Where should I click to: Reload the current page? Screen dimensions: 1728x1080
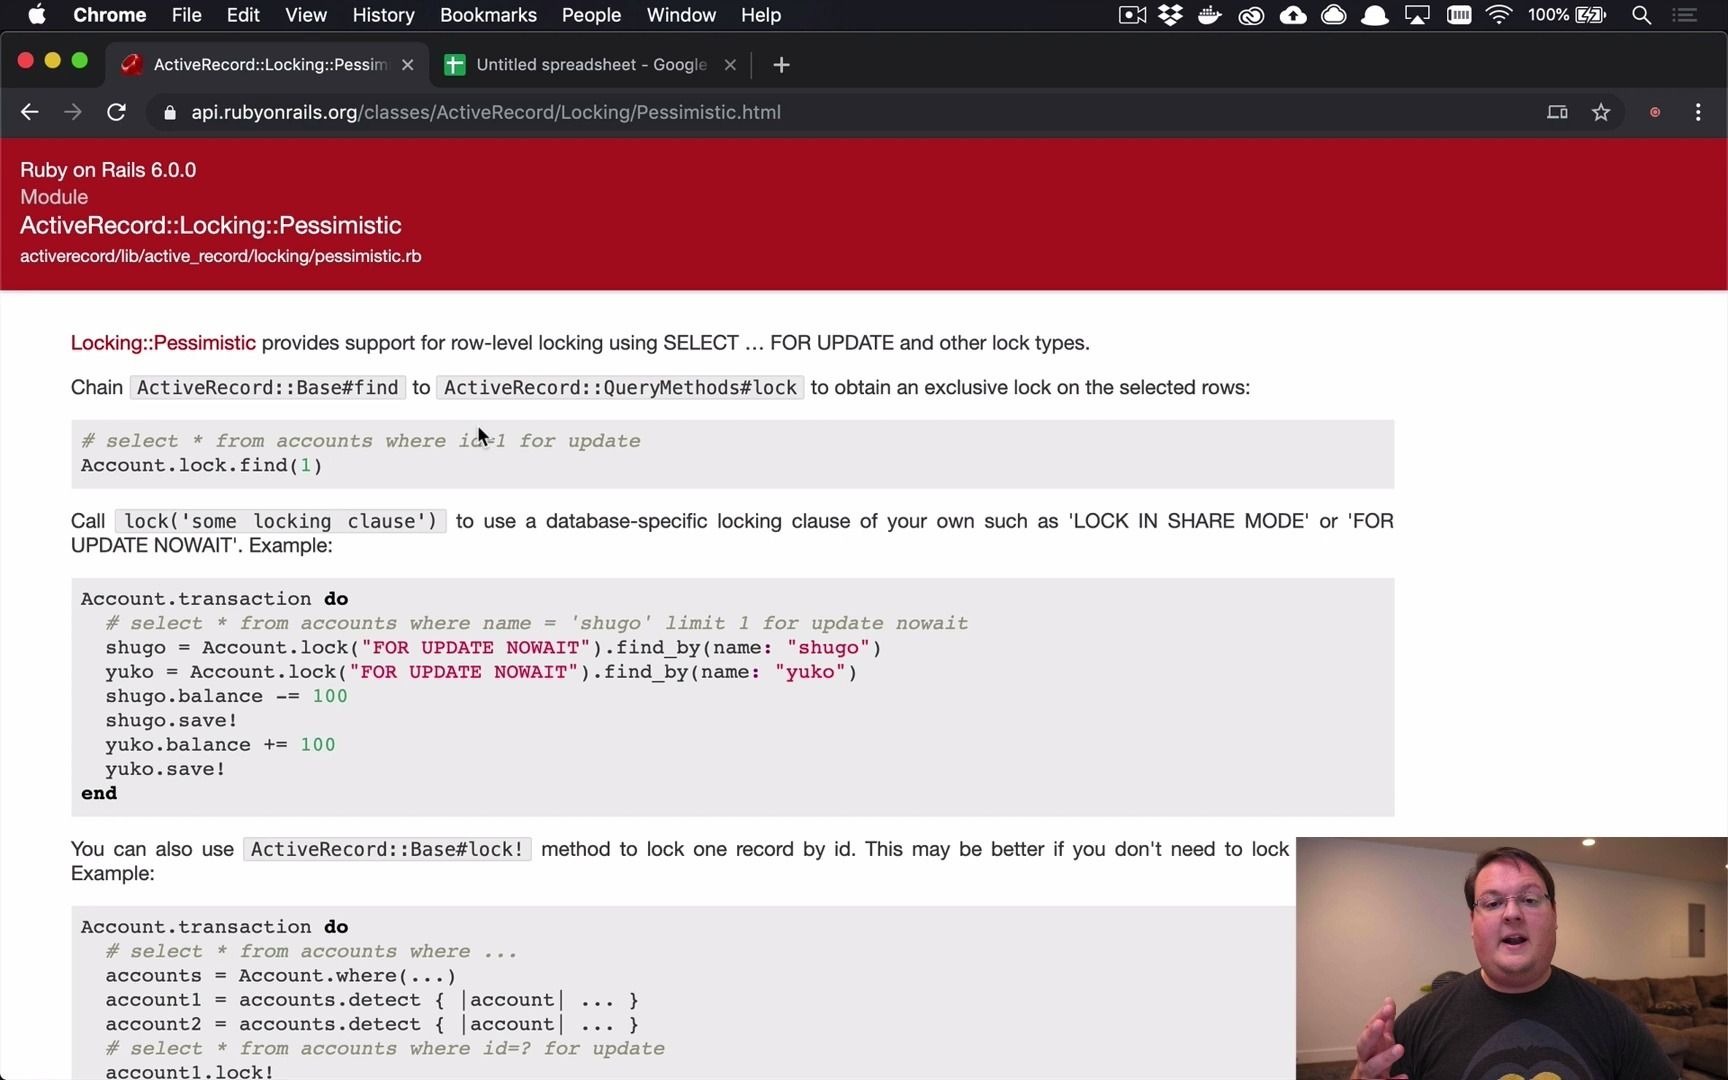pos(116,112)
